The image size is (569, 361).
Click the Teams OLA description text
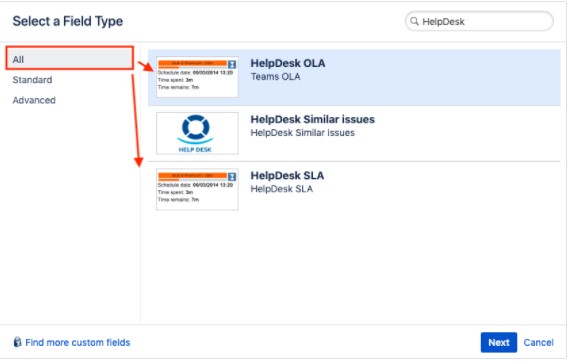pyautogui.click(x=275, y=77)
